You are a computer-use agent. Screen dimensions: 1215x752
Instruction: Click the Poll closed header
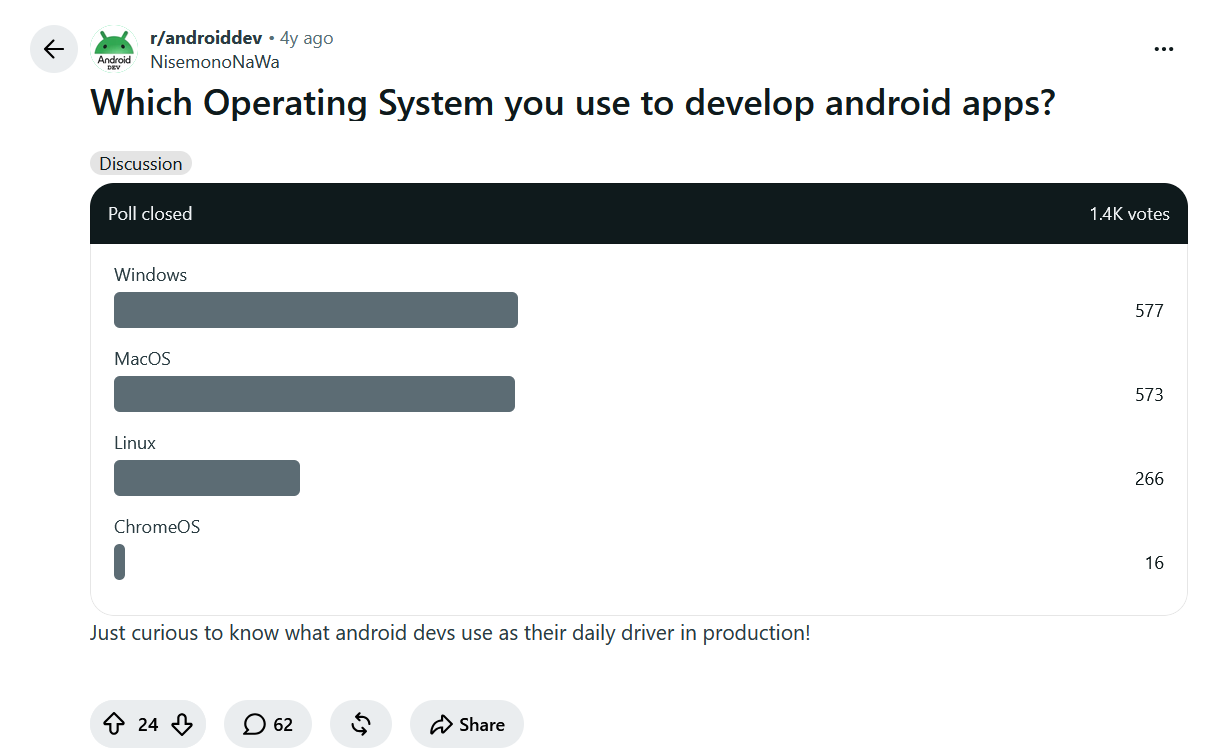[150, 214]
